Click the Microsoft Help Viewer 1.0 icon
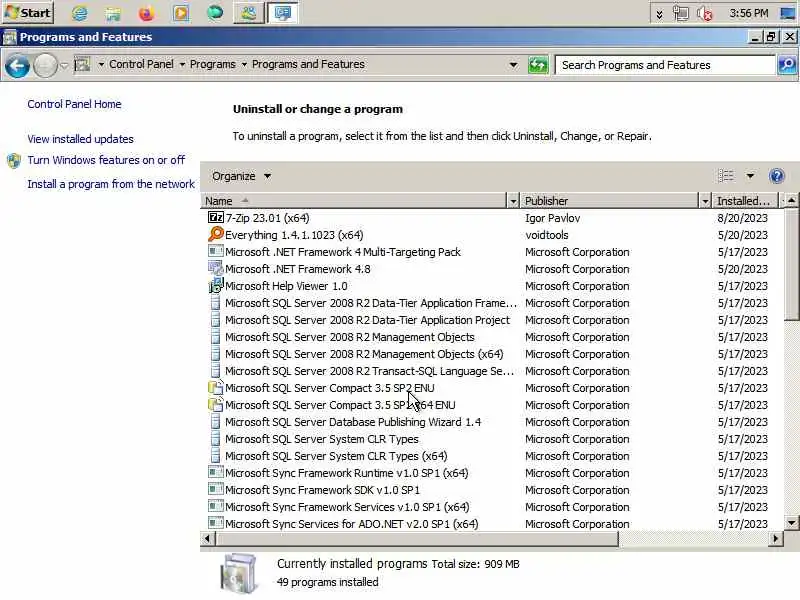Image resolution: width=800 pixels, height=600 pixels. [216, 285]
